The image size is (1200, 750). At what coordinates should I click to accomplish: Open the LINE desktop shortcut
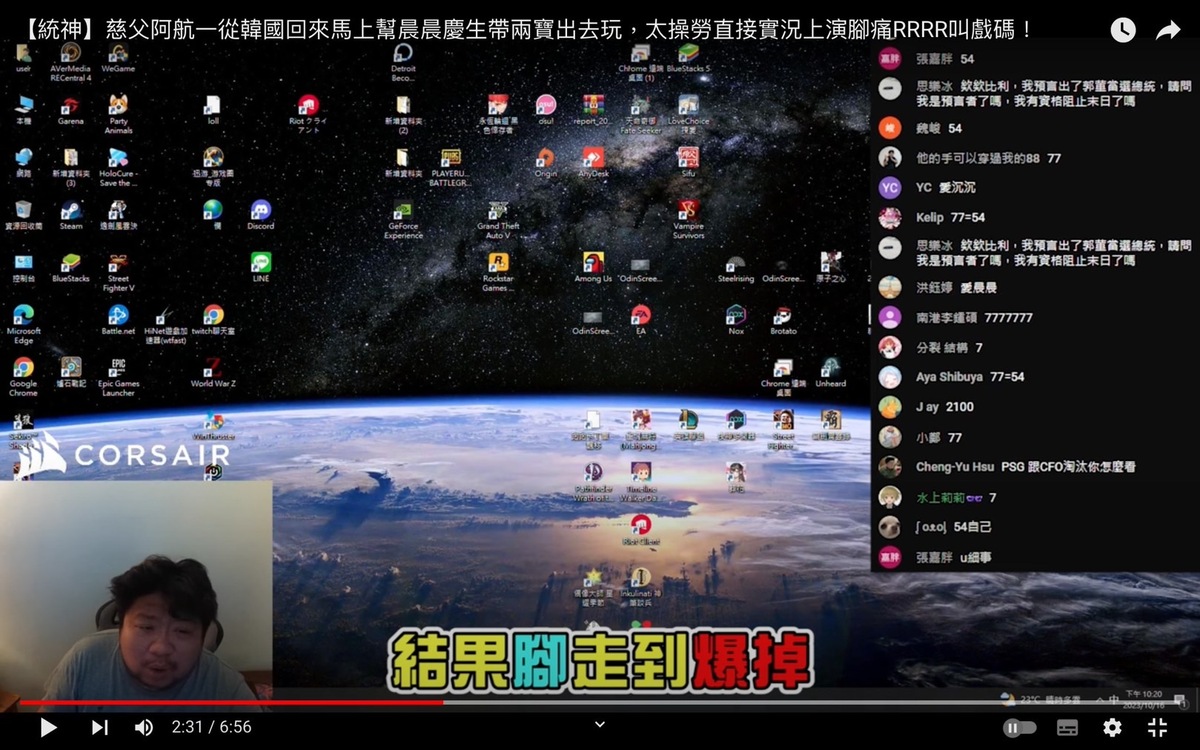point(261,267)
